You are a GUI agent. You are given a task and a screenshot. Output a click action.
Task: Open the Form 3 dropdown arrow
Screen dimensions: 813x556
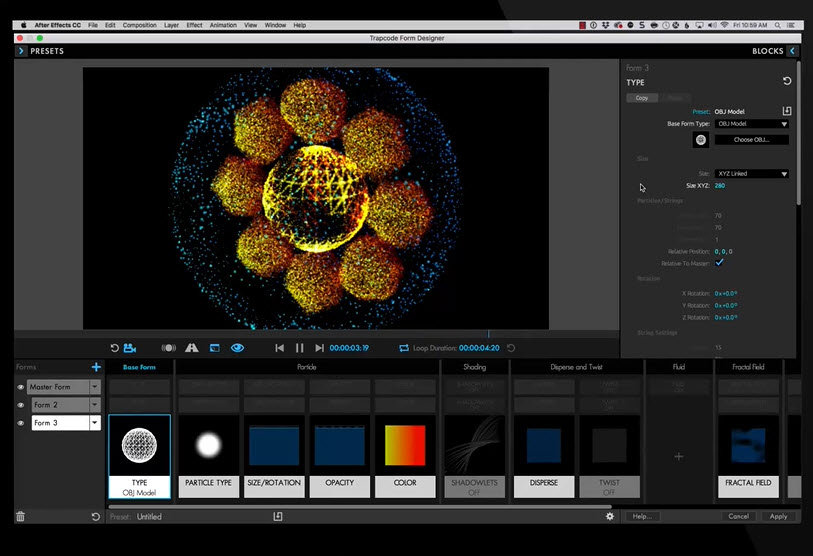95,423
